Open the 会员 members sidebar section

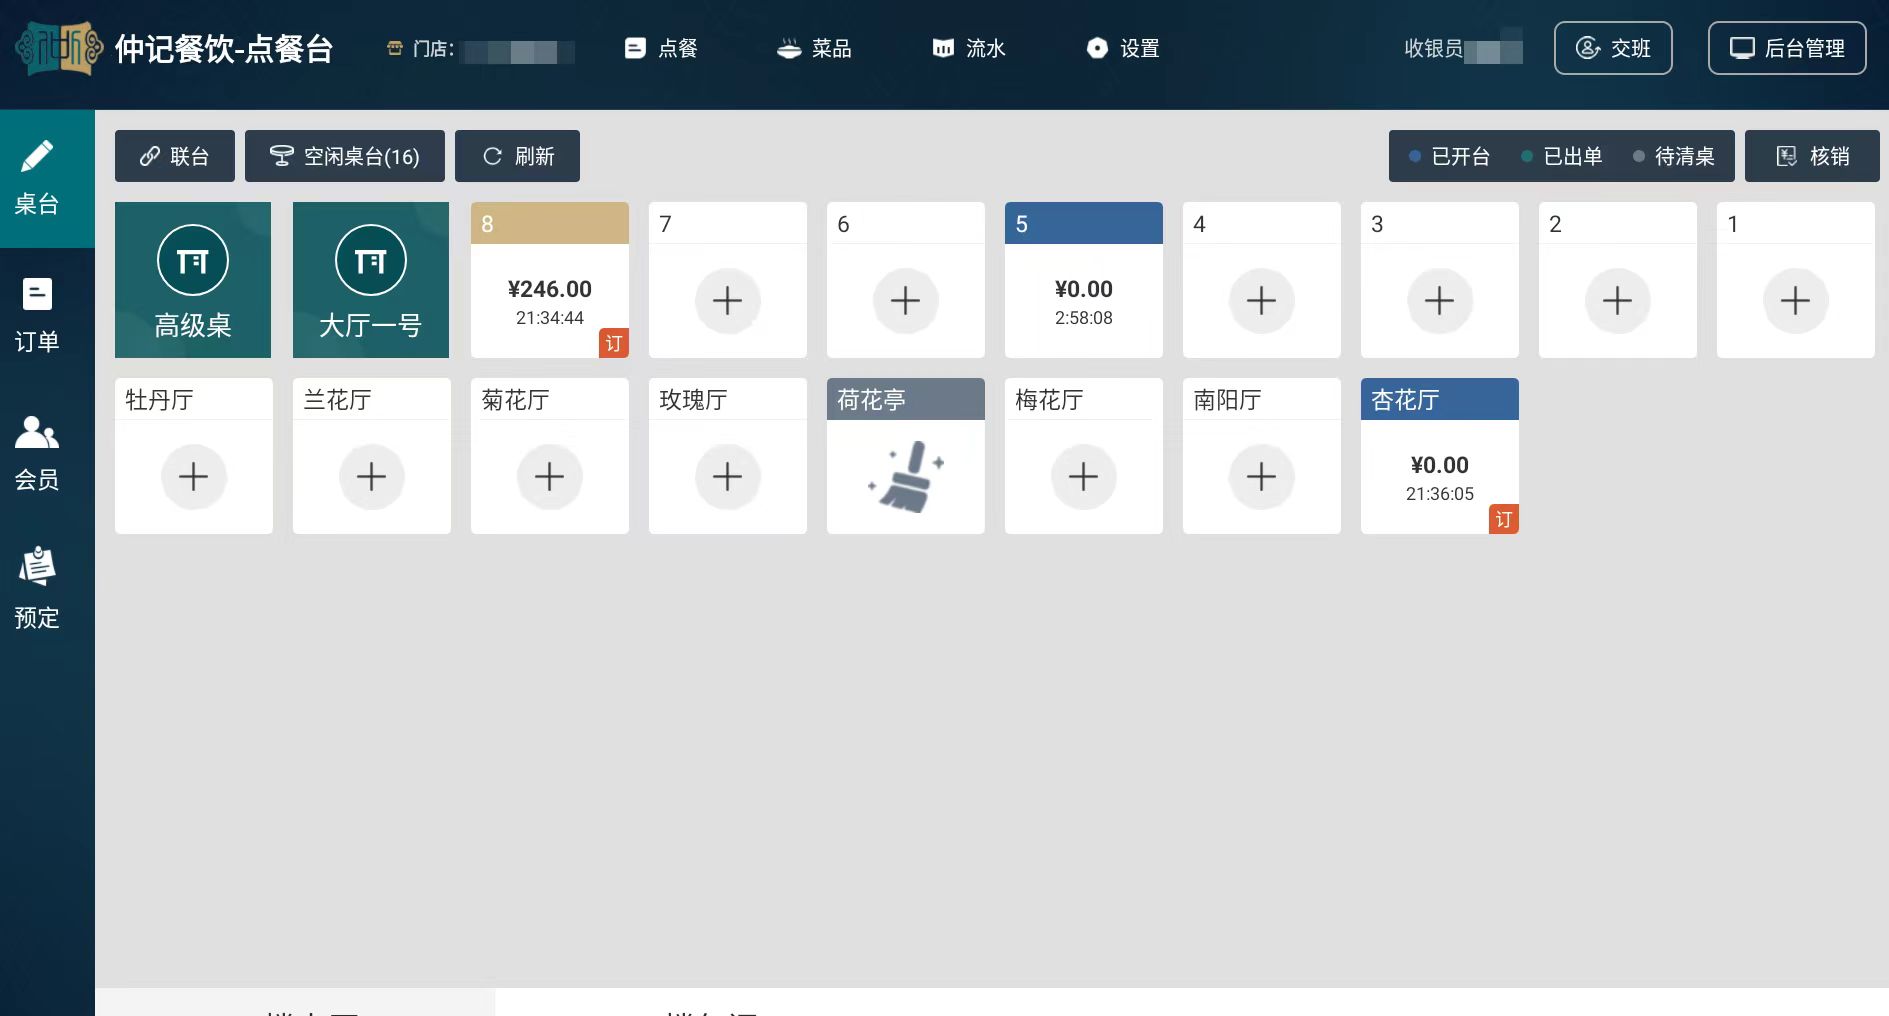[37, 454]
